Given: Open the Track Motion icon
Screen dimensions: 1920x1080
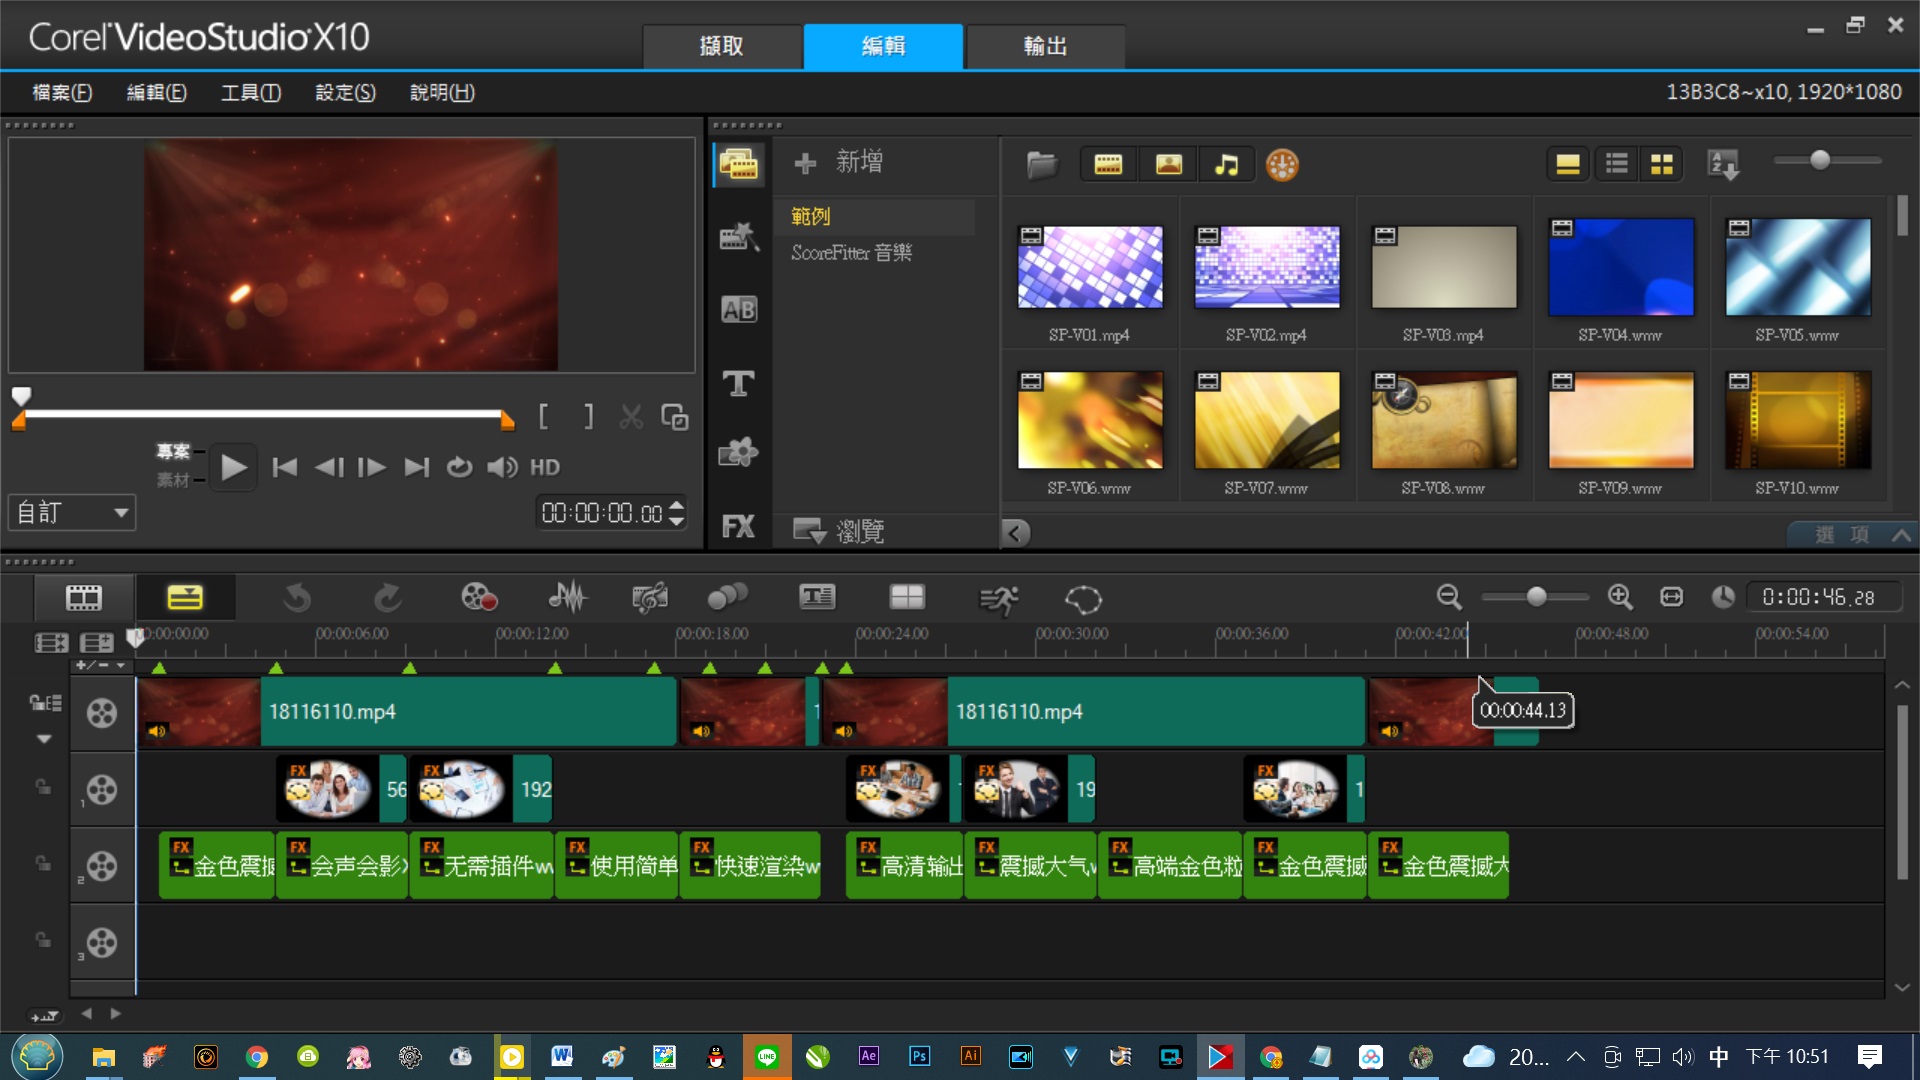Looking at the screenshot, I should (x=728, y=598).
